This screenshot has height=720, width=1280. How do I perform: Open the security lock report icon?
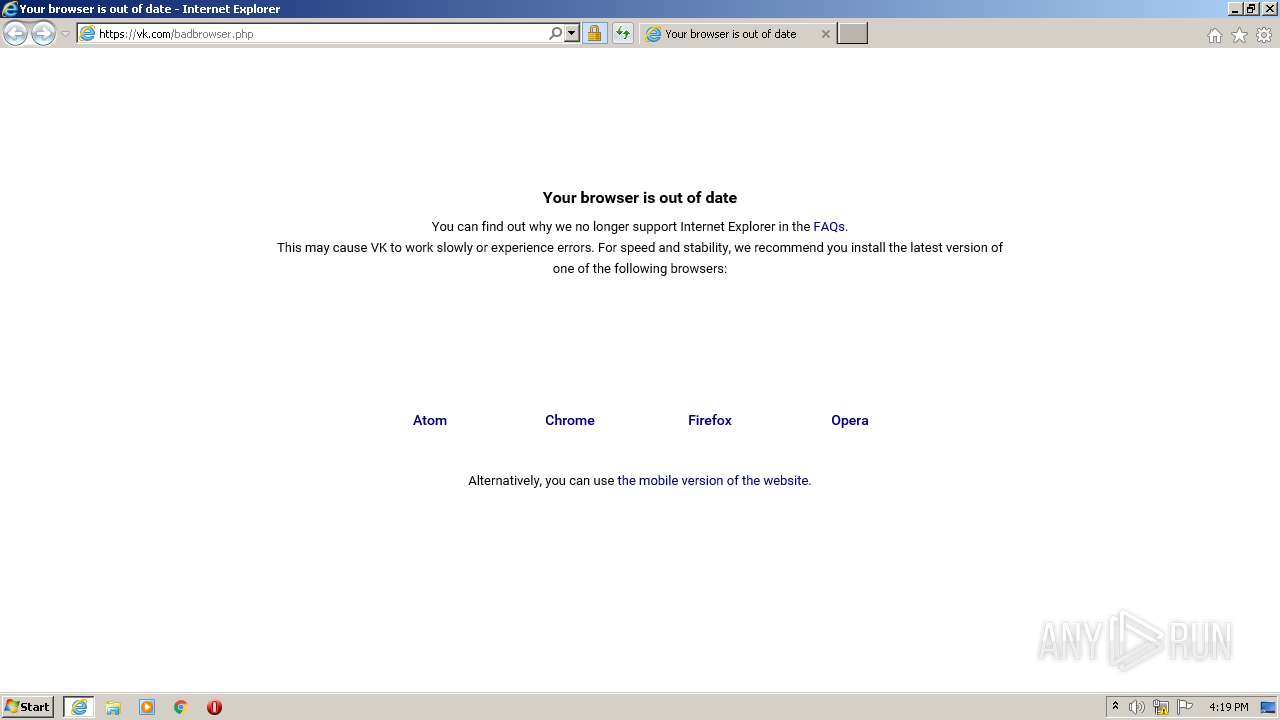coord(594,34)
